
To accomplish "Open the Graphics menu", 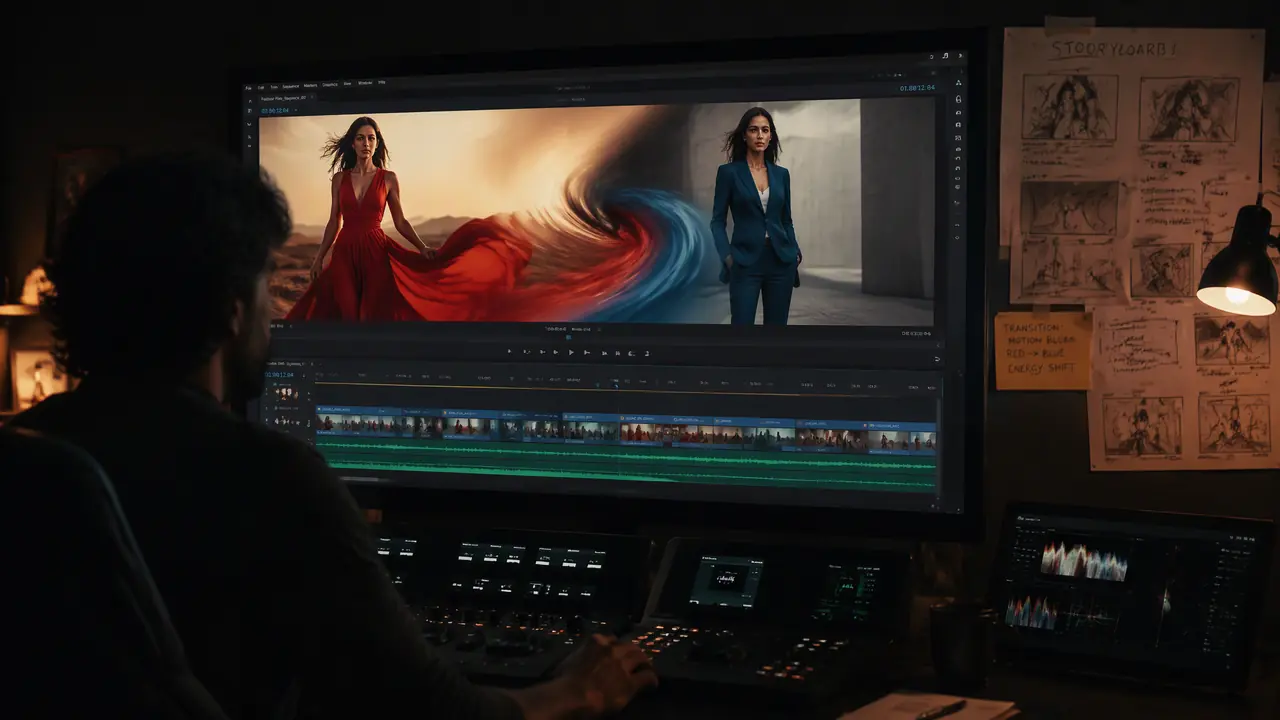I will 330,84.
